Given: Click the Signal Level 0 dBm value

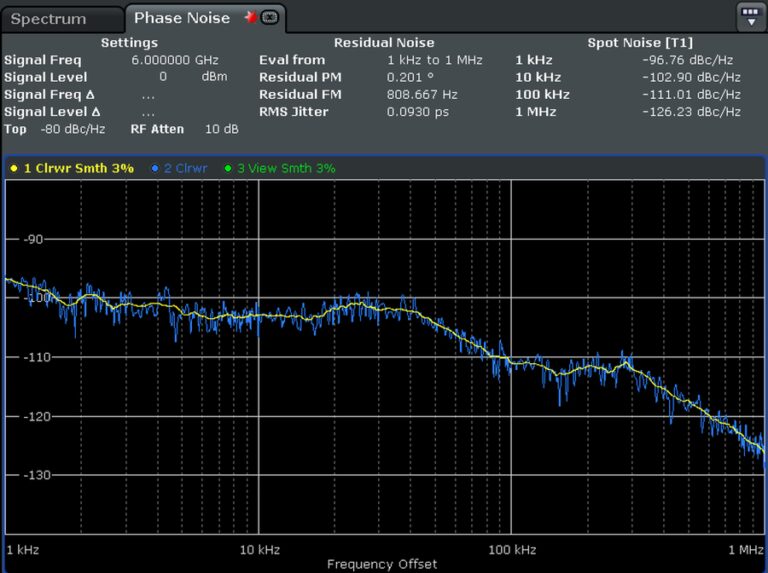Looking at the screenshot, I should [x=162, y=77].
